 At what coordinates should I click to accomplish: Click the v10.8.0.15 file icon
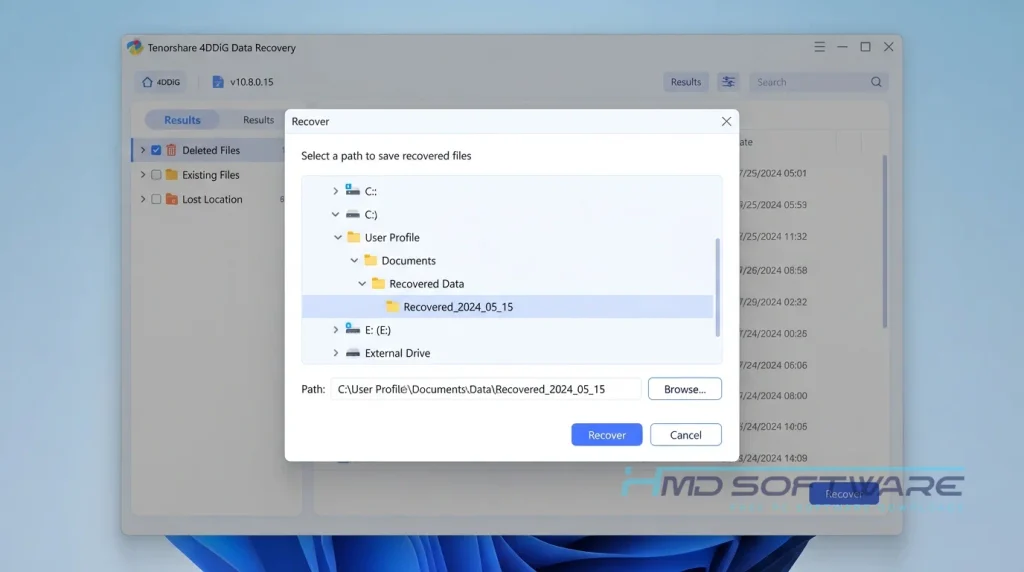(x=218, y=82)
